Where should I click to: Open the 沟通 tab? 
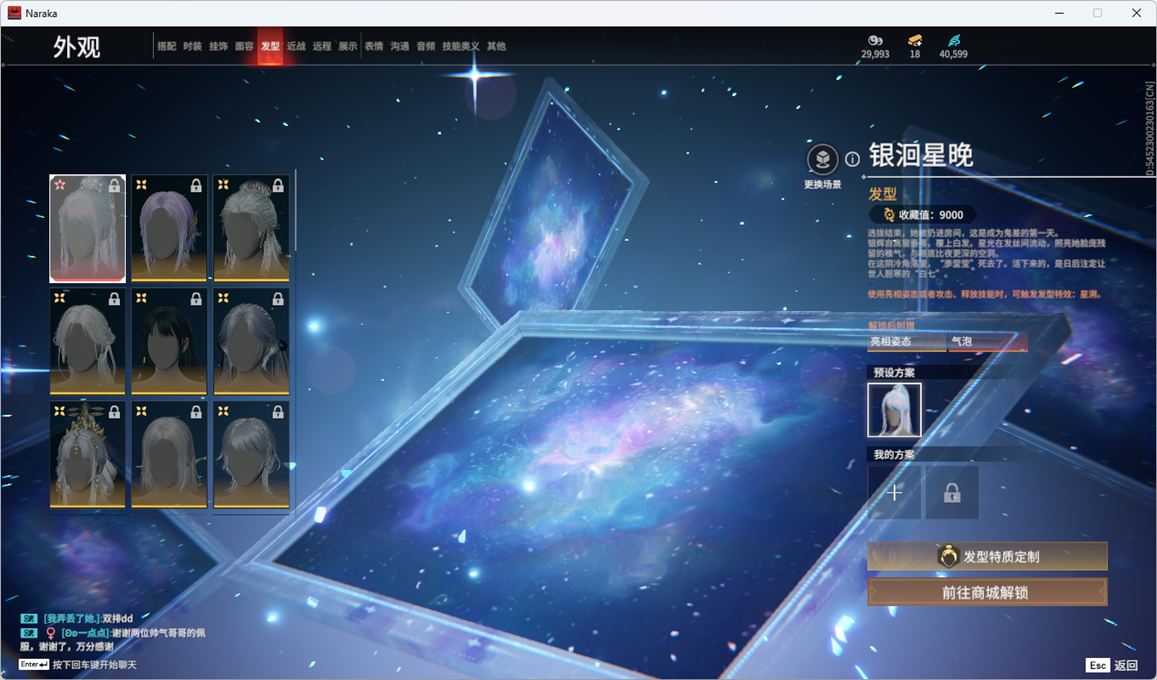(400, 46)
